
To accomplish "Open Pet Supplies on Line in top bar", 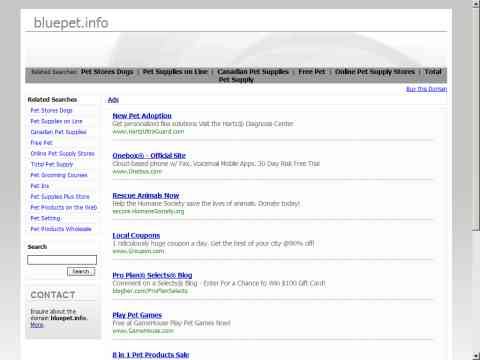I will pyautogui.click(x=175, y=72).
